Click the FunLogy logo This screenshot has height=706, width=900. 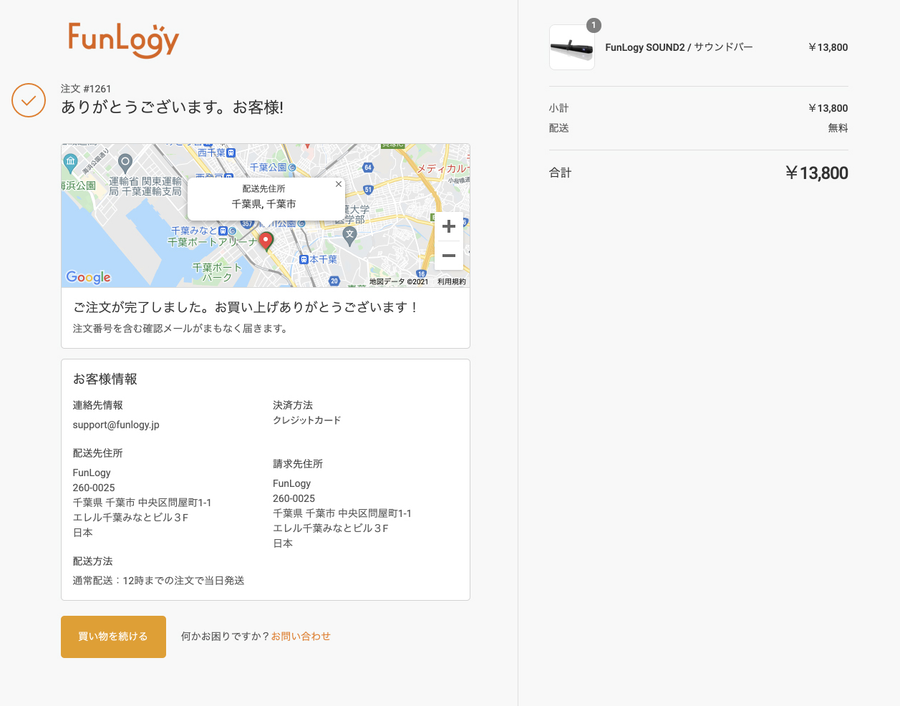pos(124,40)
